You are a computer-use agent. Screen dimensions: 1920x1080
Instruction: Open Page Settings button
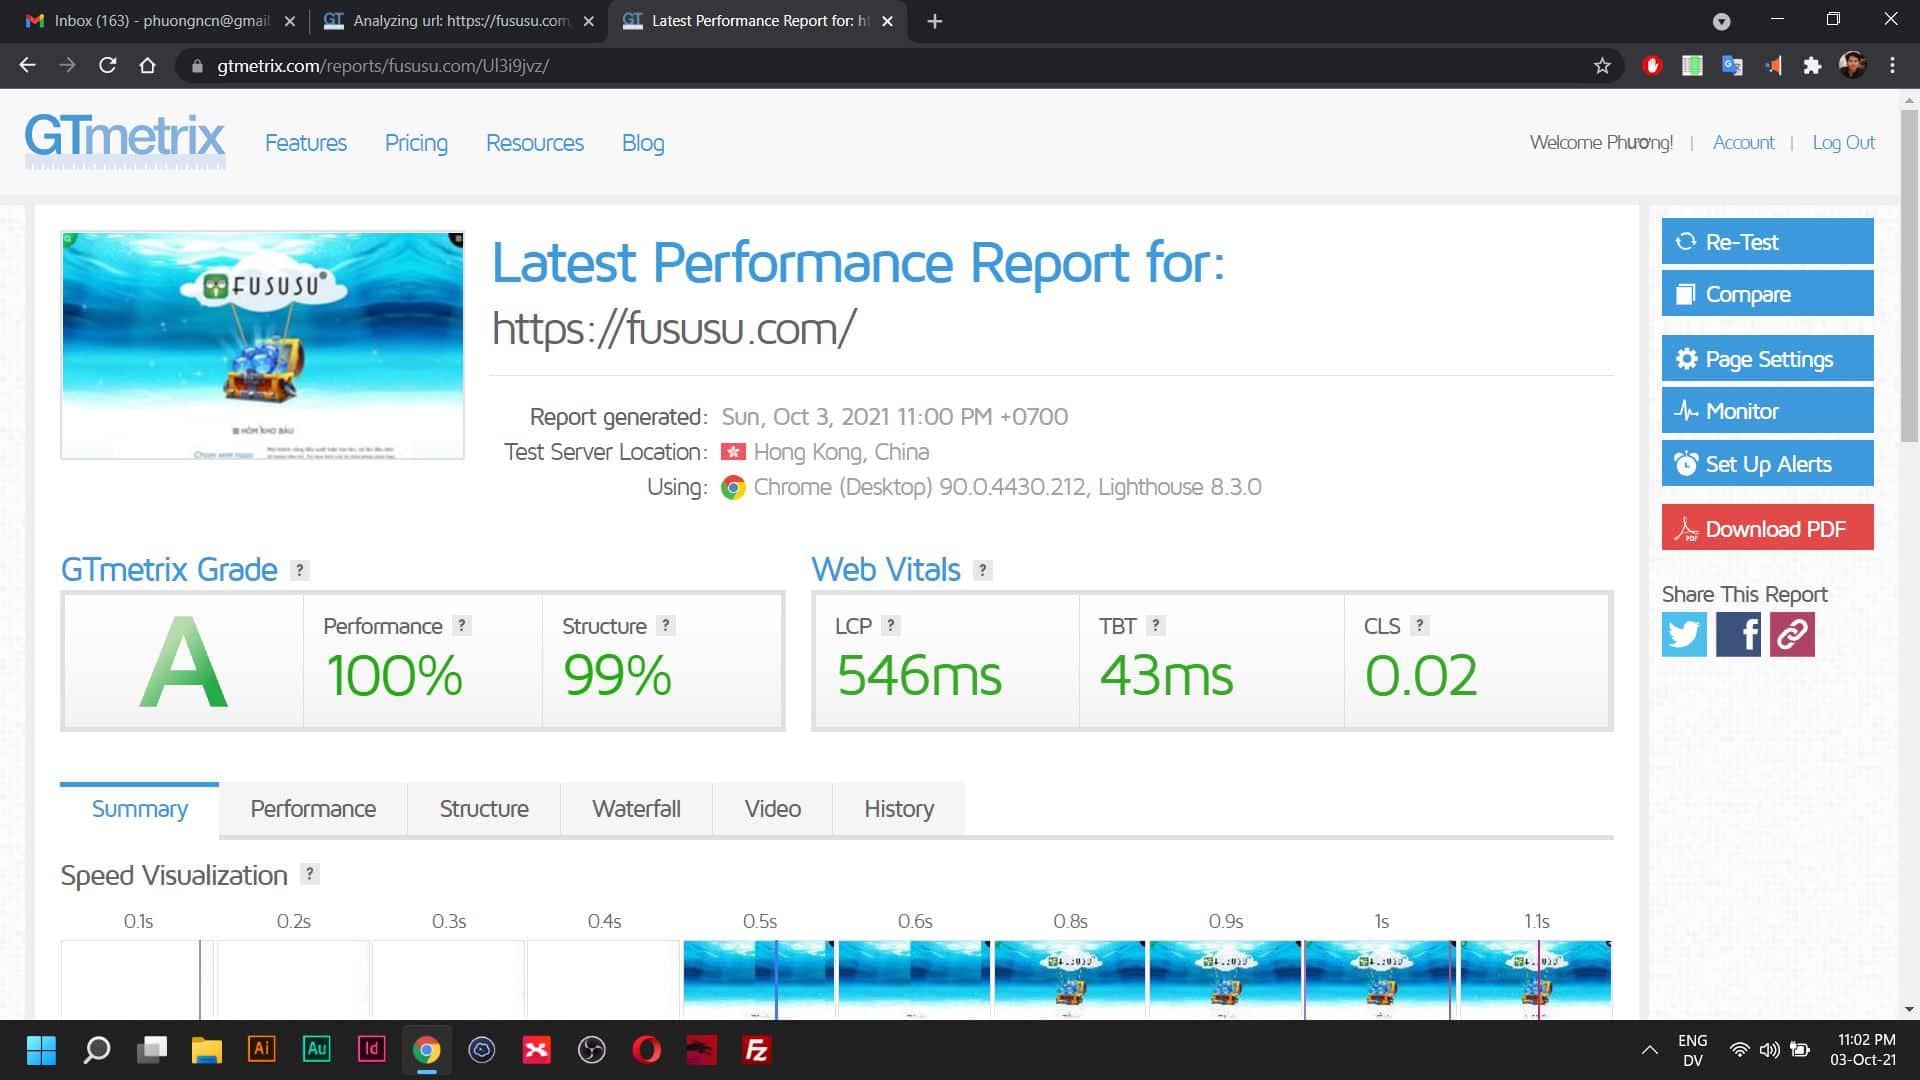[x=1767, y=359]
